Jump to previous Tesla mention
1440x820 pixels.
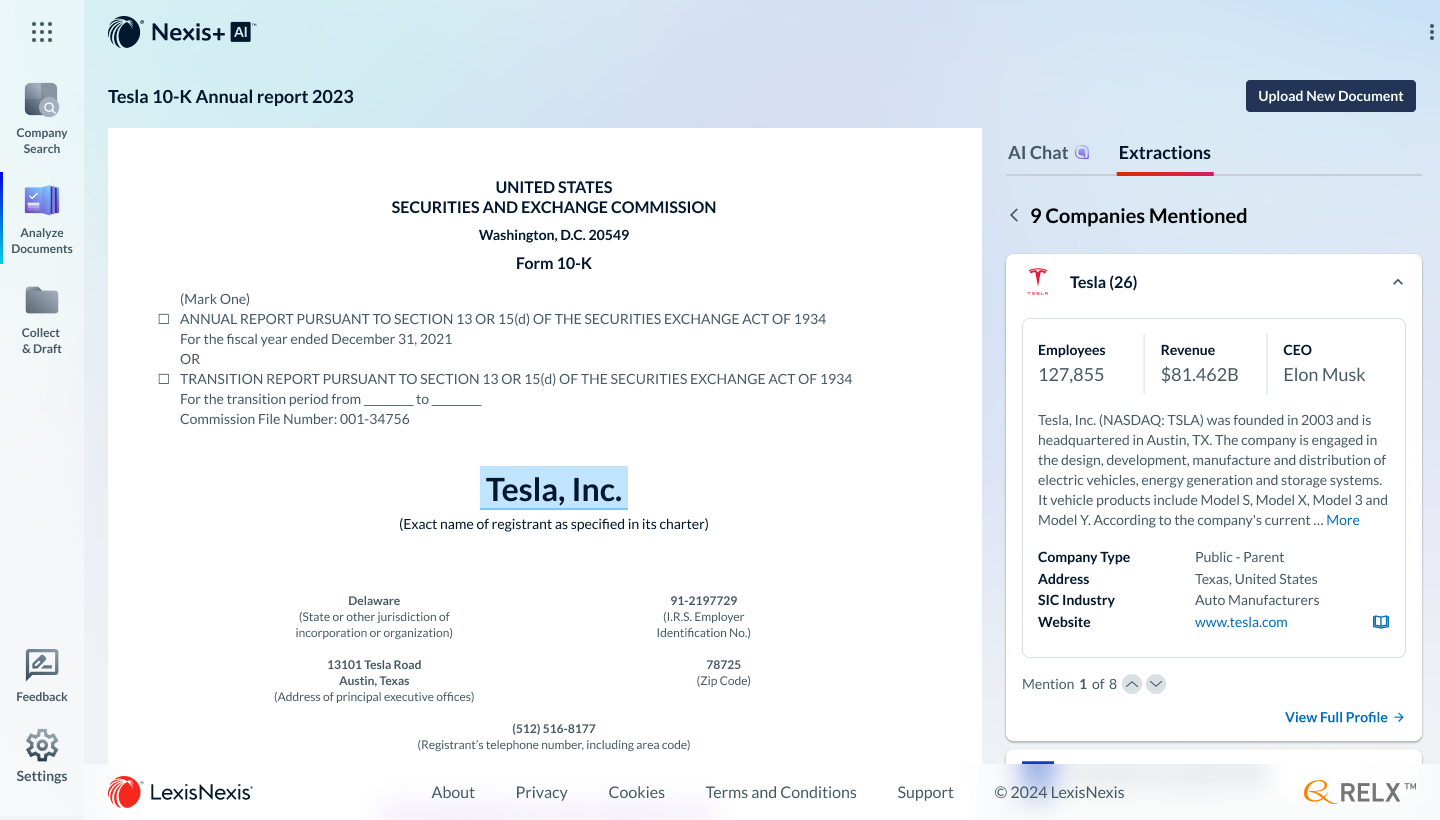1132,684
